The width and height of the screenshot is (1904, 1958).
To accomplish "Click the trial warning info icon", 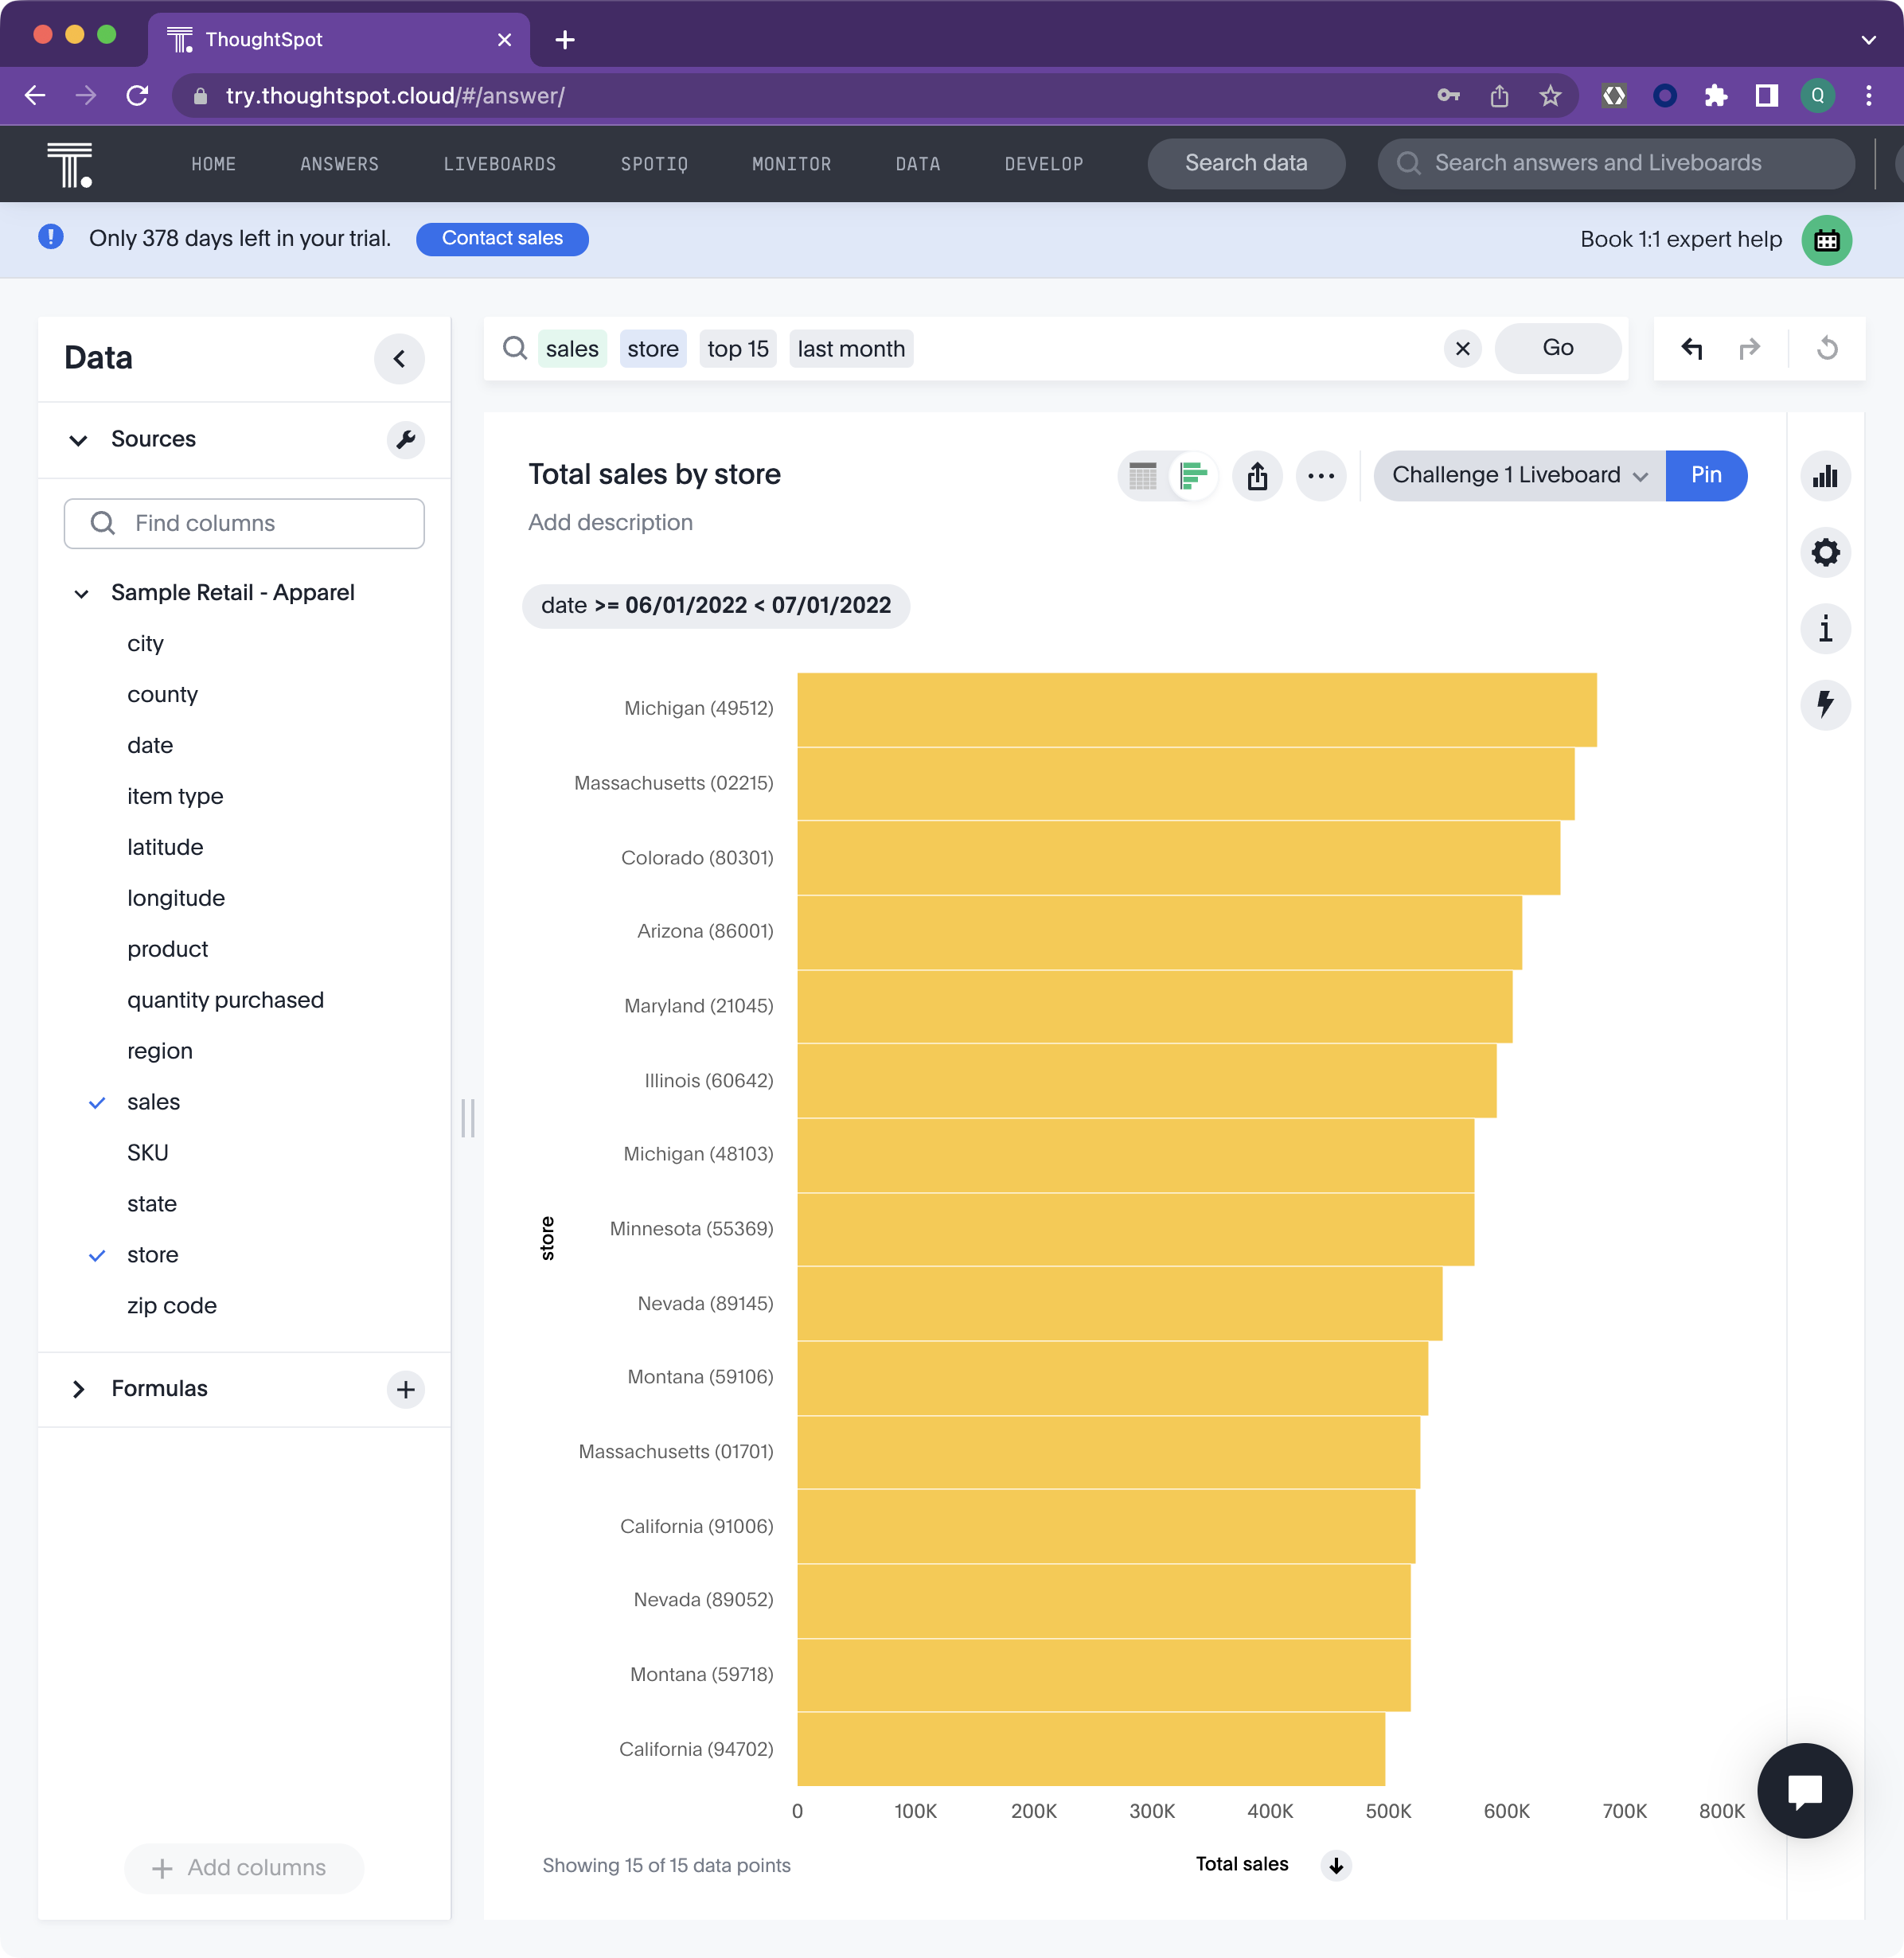I will click(51, 237).
